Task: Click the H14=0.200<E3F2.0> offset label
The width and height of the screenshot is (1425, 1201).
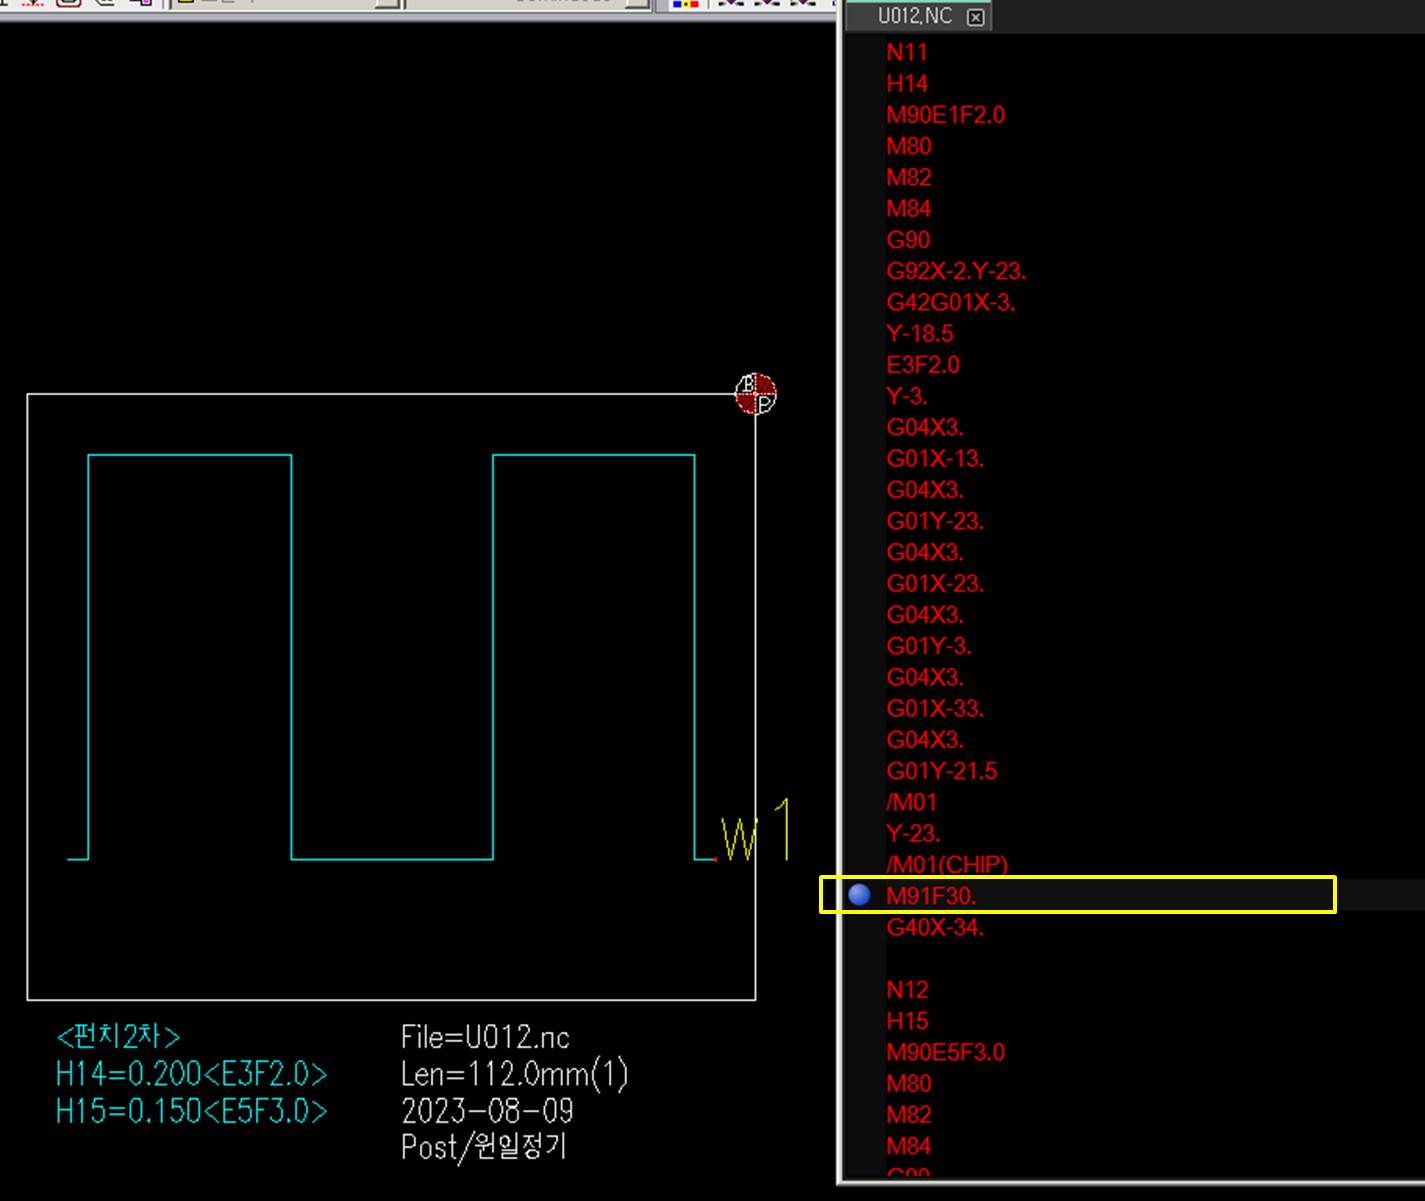Action: click(x=191, y=1074)
